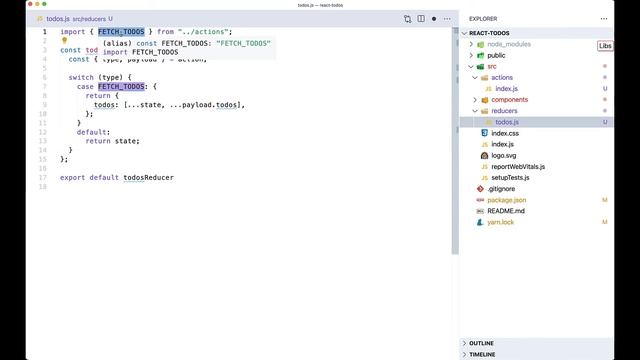Expand the components folder
This screenshot has height=360, width=640.
point(475,100)
